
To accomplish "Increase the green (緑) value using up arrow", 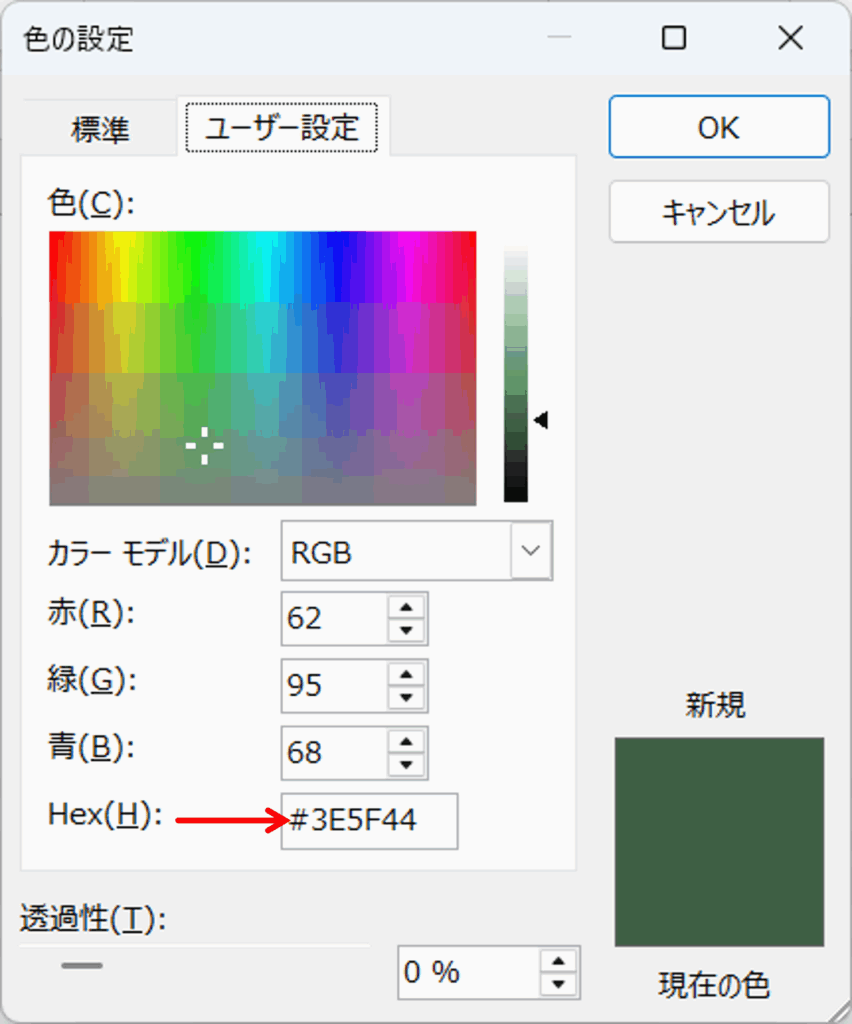I will click(x=405, y=674).
